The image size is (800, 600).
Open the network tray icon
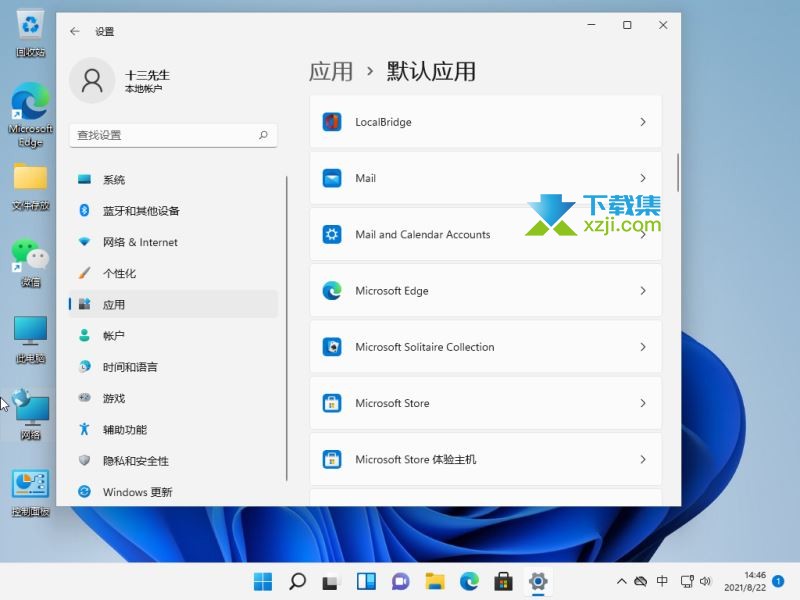tap(687, 581)
